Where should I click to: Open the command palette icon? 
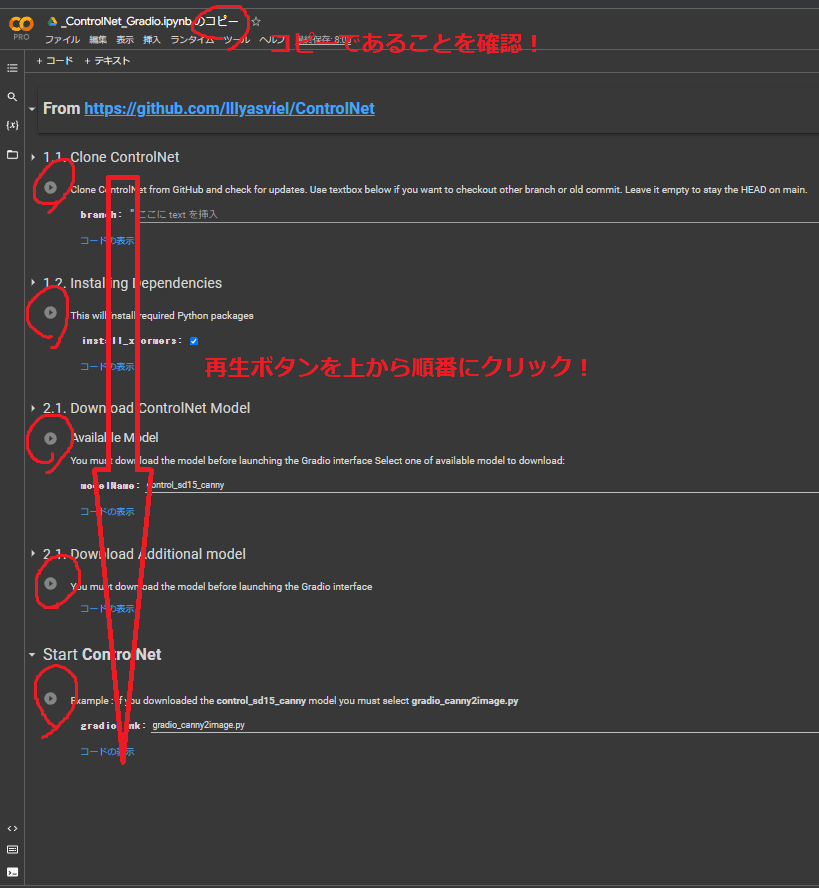12,849
